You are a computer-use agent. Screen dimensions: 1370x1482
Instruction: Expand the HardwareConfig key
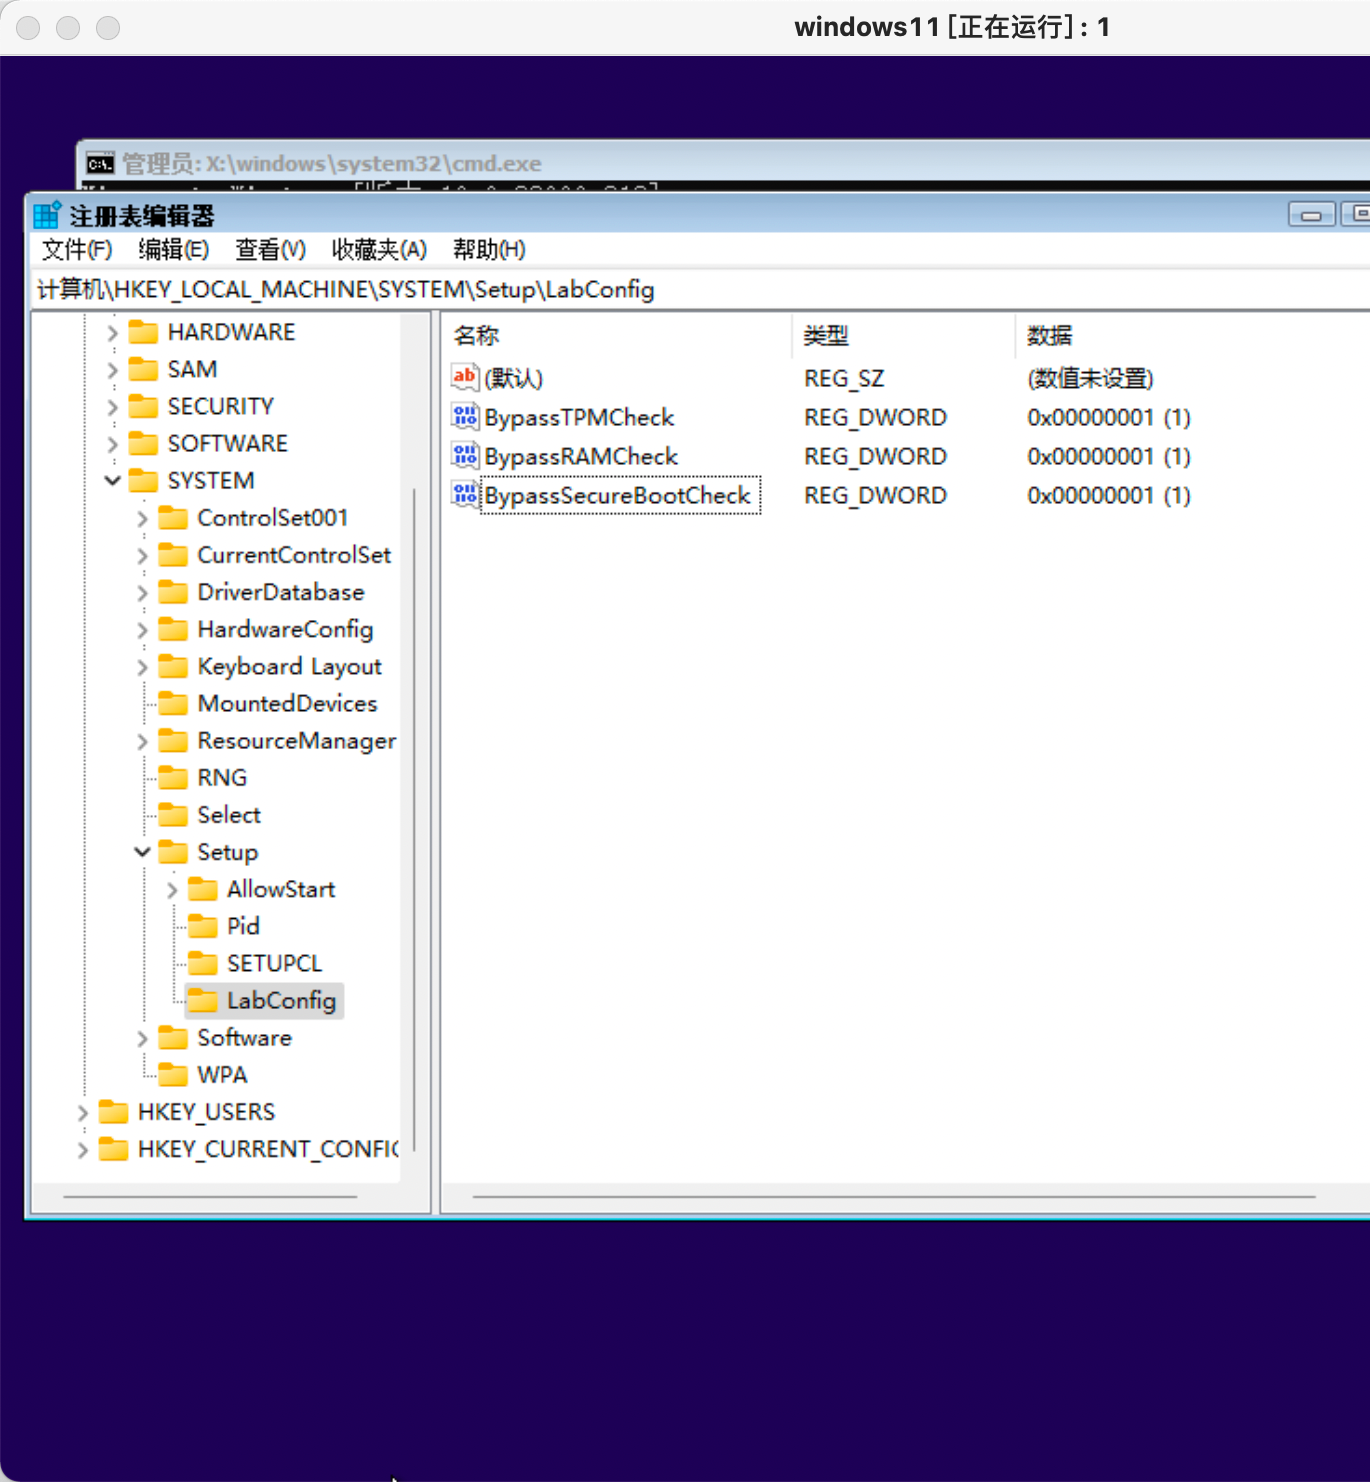point(142,630)
